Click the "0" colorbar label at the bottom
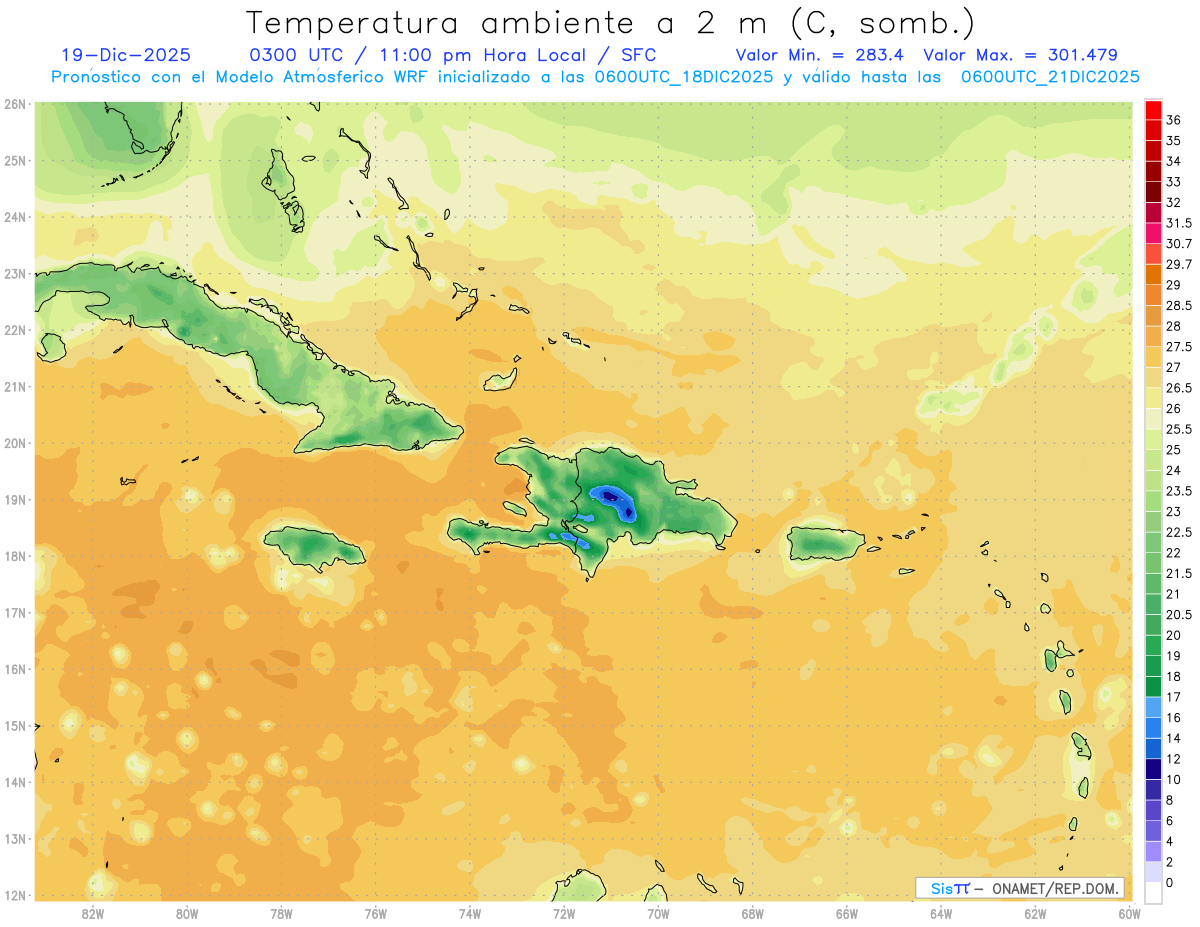 [x=1170, y=883]
